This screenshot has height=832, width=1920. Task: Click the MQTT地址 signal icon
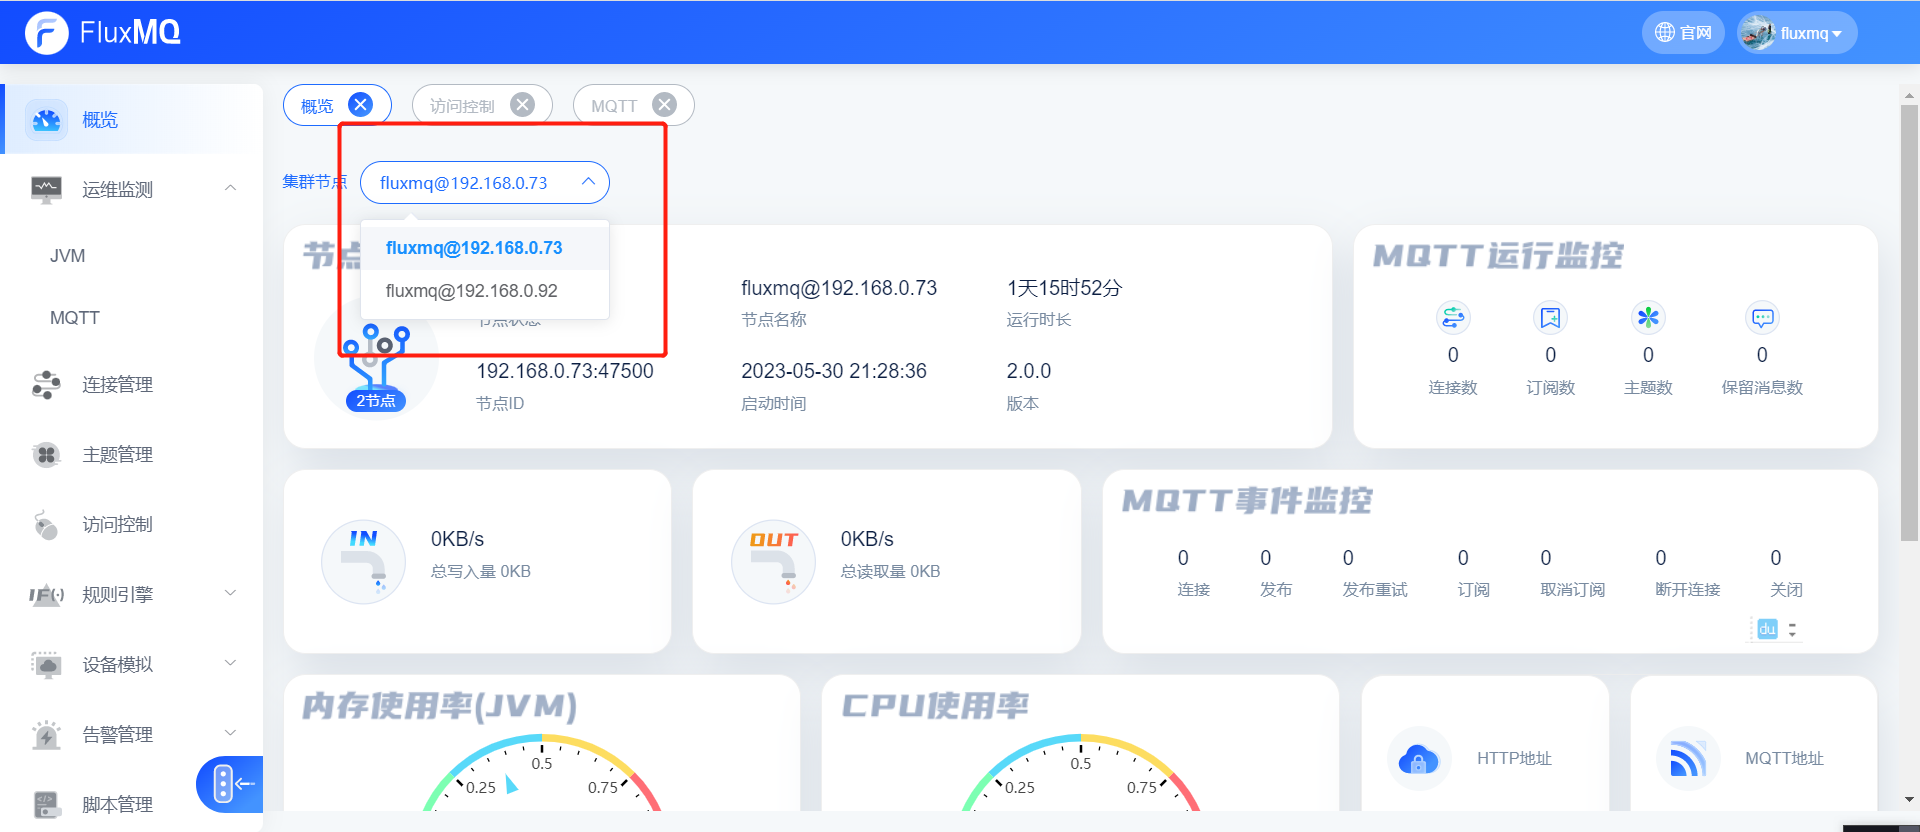[x=1687, y=759]
